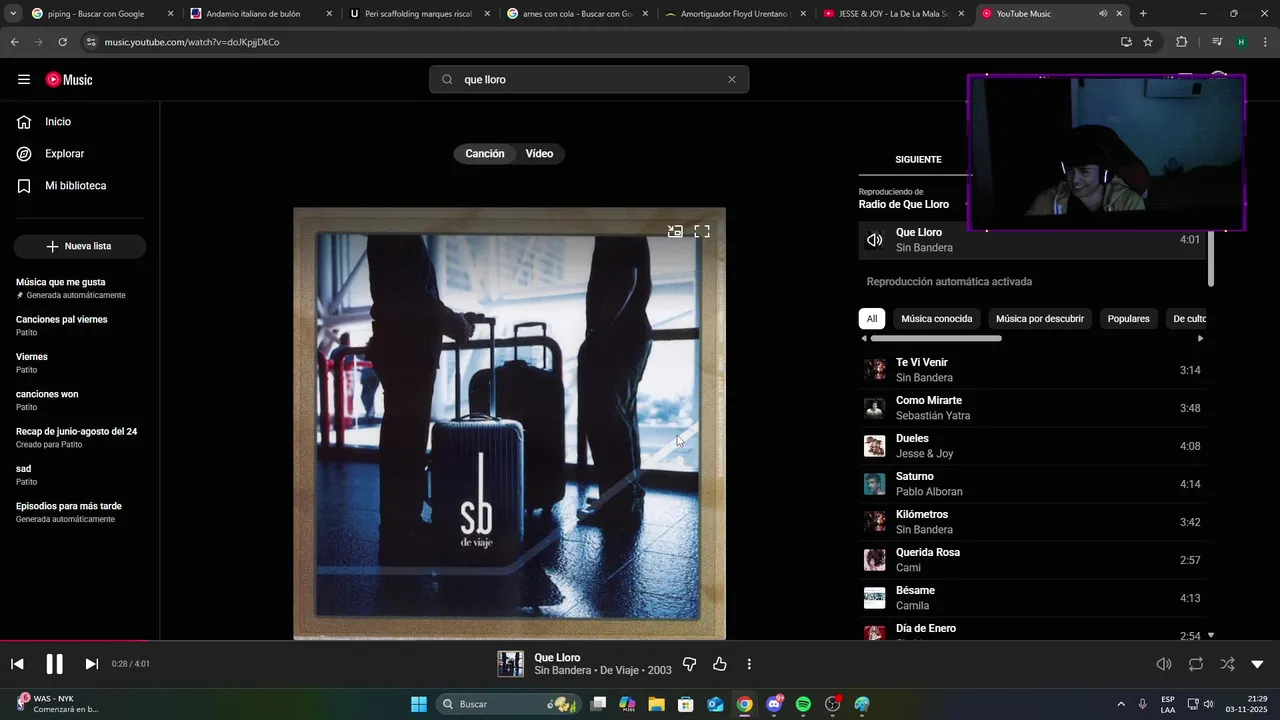Open Chrome extensions menu
1280x720 pixels.
click(x=1181, y=42)
